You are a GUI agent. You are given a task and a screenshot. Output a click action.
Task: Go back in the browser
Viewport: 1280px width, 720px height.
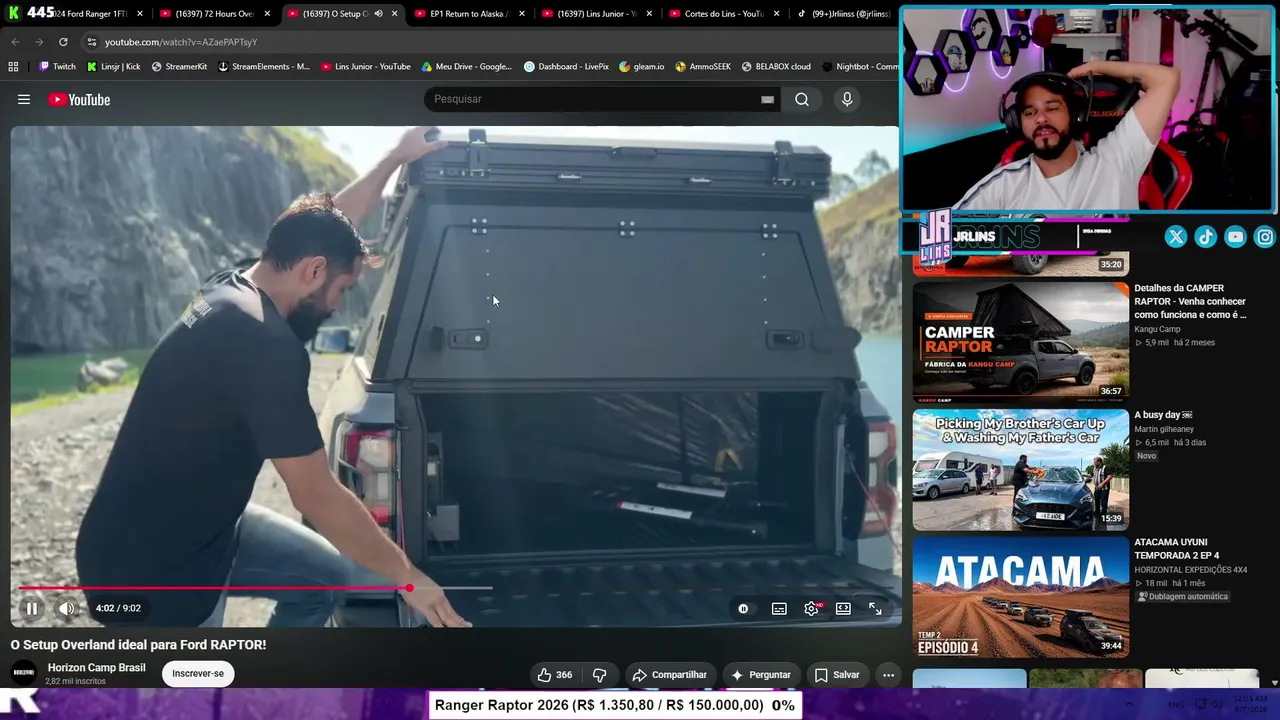(15, 42)
